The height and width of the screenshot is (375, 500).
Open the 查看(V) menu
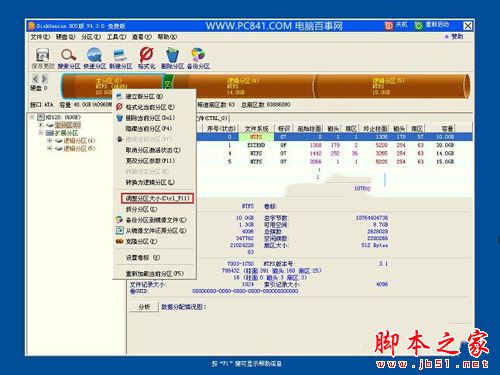pyautogui.click(x=141, y=37)
